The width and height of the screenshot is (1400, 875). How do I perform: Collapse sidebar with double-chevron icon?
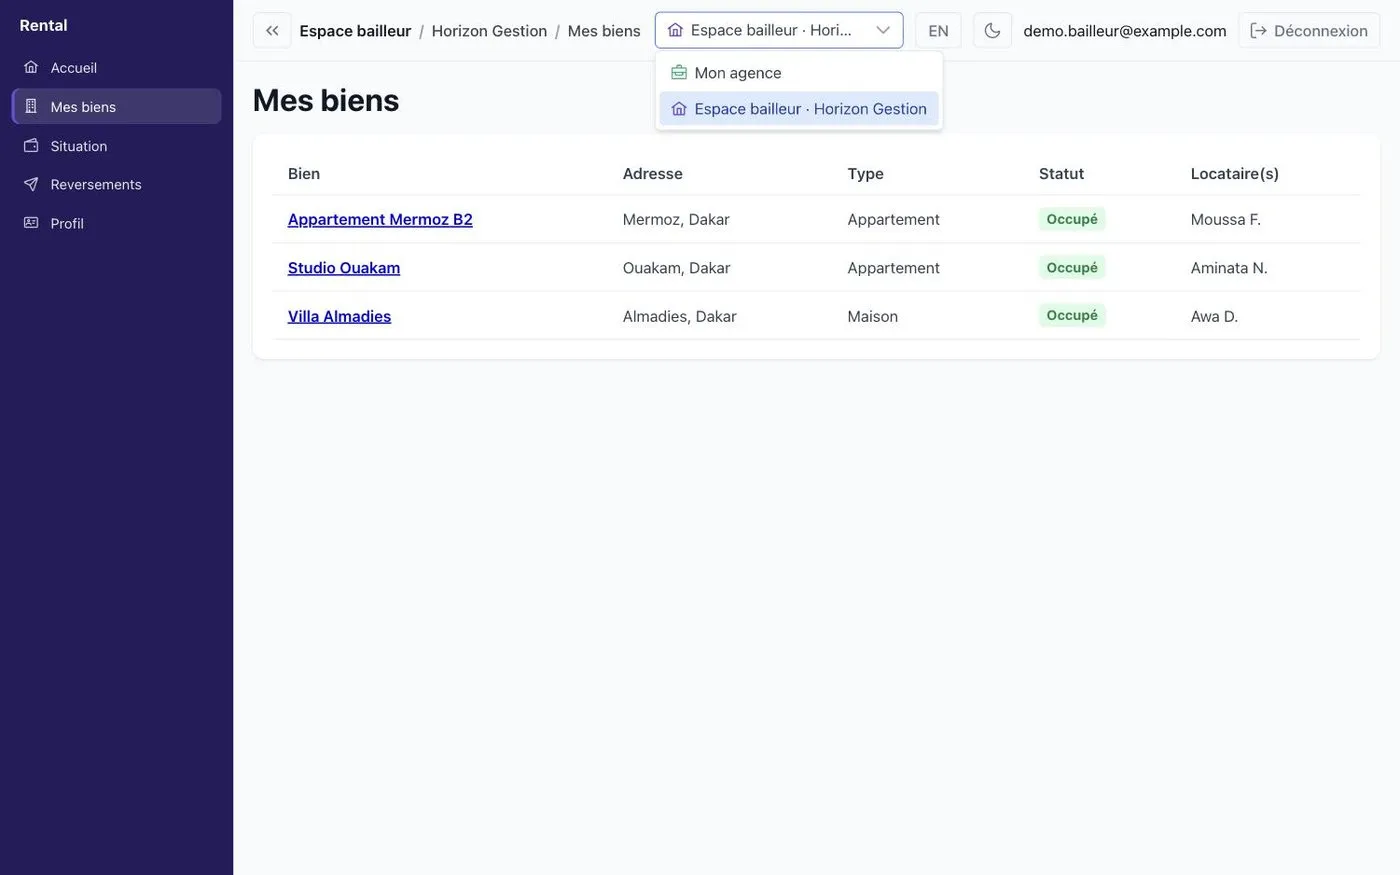pos(272,30)
